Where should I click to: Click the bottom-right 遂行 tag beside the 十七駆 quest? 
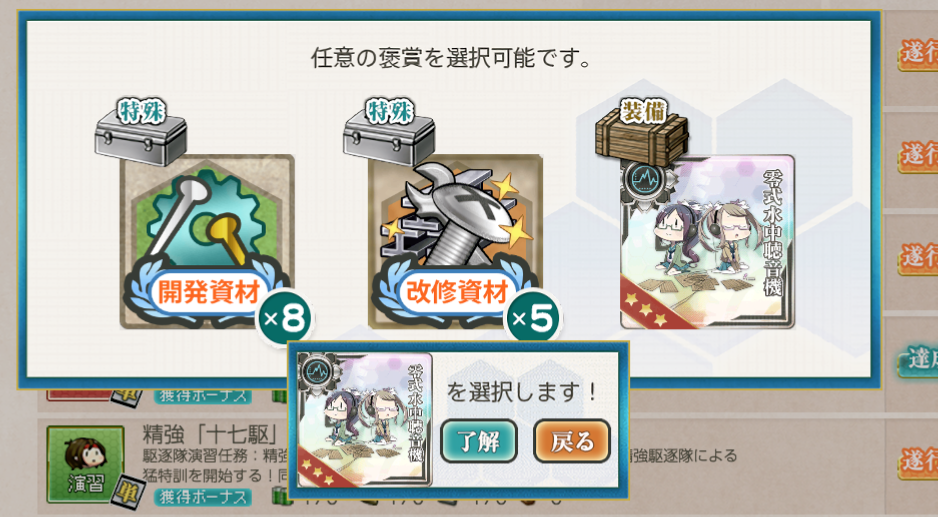tap(918, 462)
